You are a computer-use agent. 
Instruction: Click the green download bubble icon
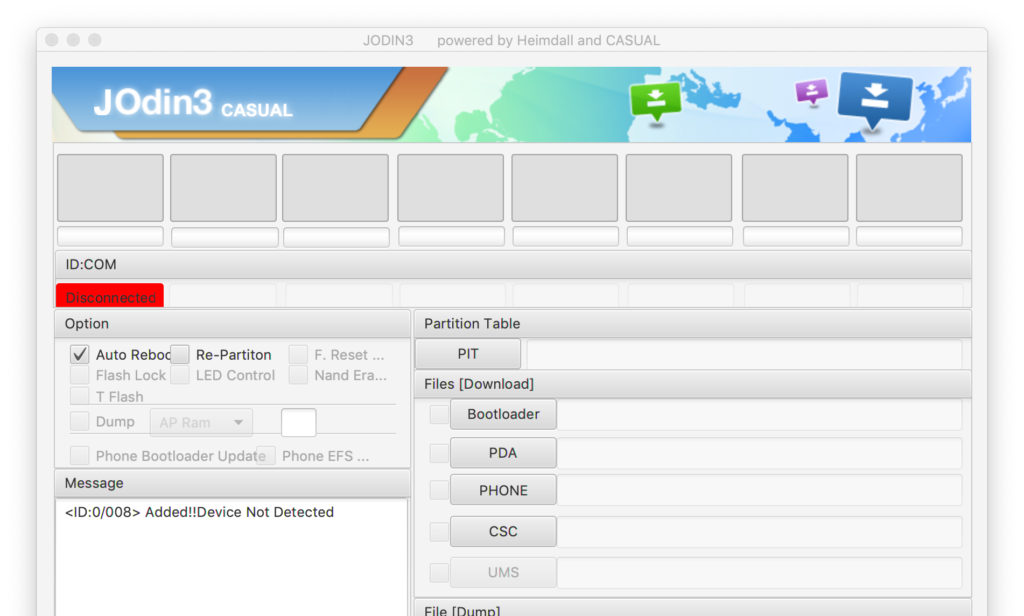655,100
